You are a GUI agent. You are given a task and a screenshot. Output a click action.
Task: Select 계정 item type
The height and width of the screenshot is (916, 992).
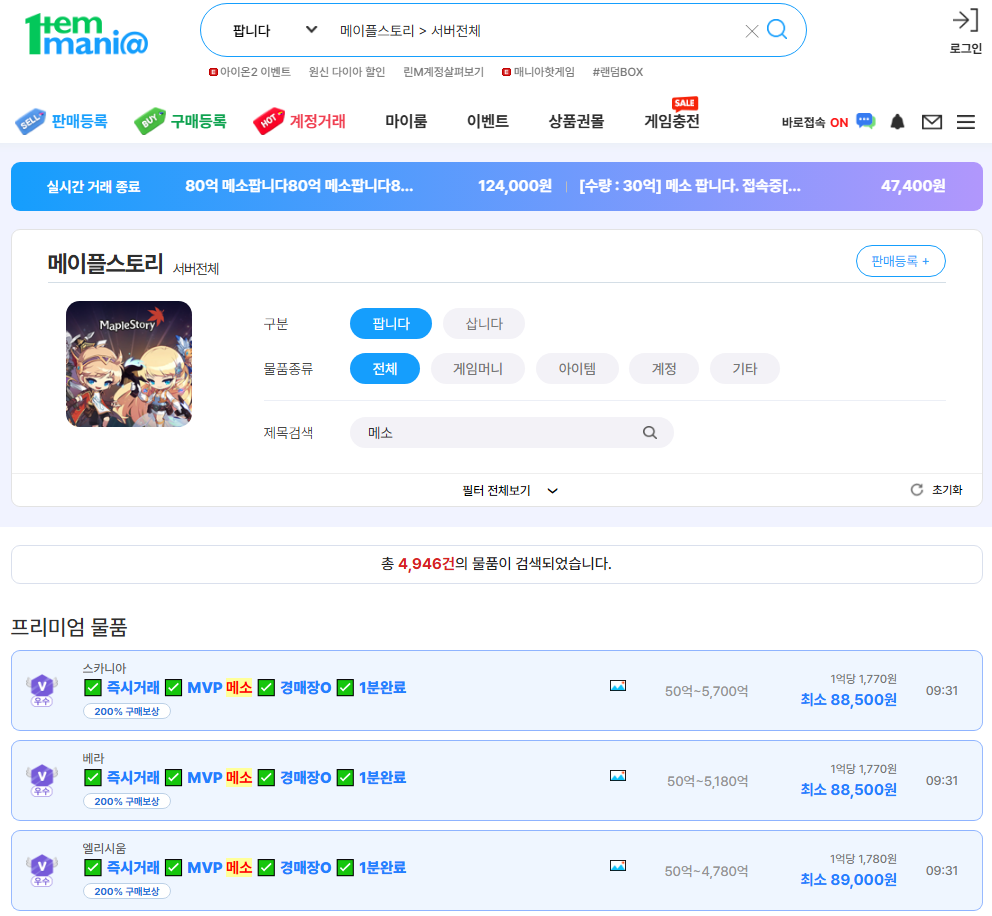click(x=664, y=369)
